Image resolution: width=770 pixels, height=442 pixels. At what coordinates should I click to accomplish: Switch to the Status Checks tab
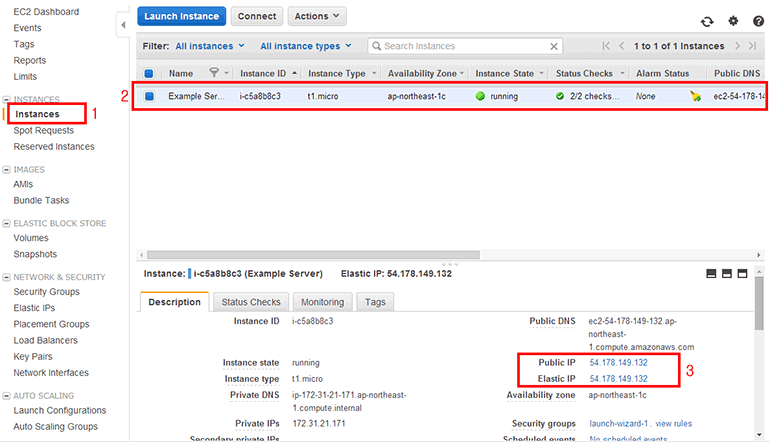coord(251,302)
